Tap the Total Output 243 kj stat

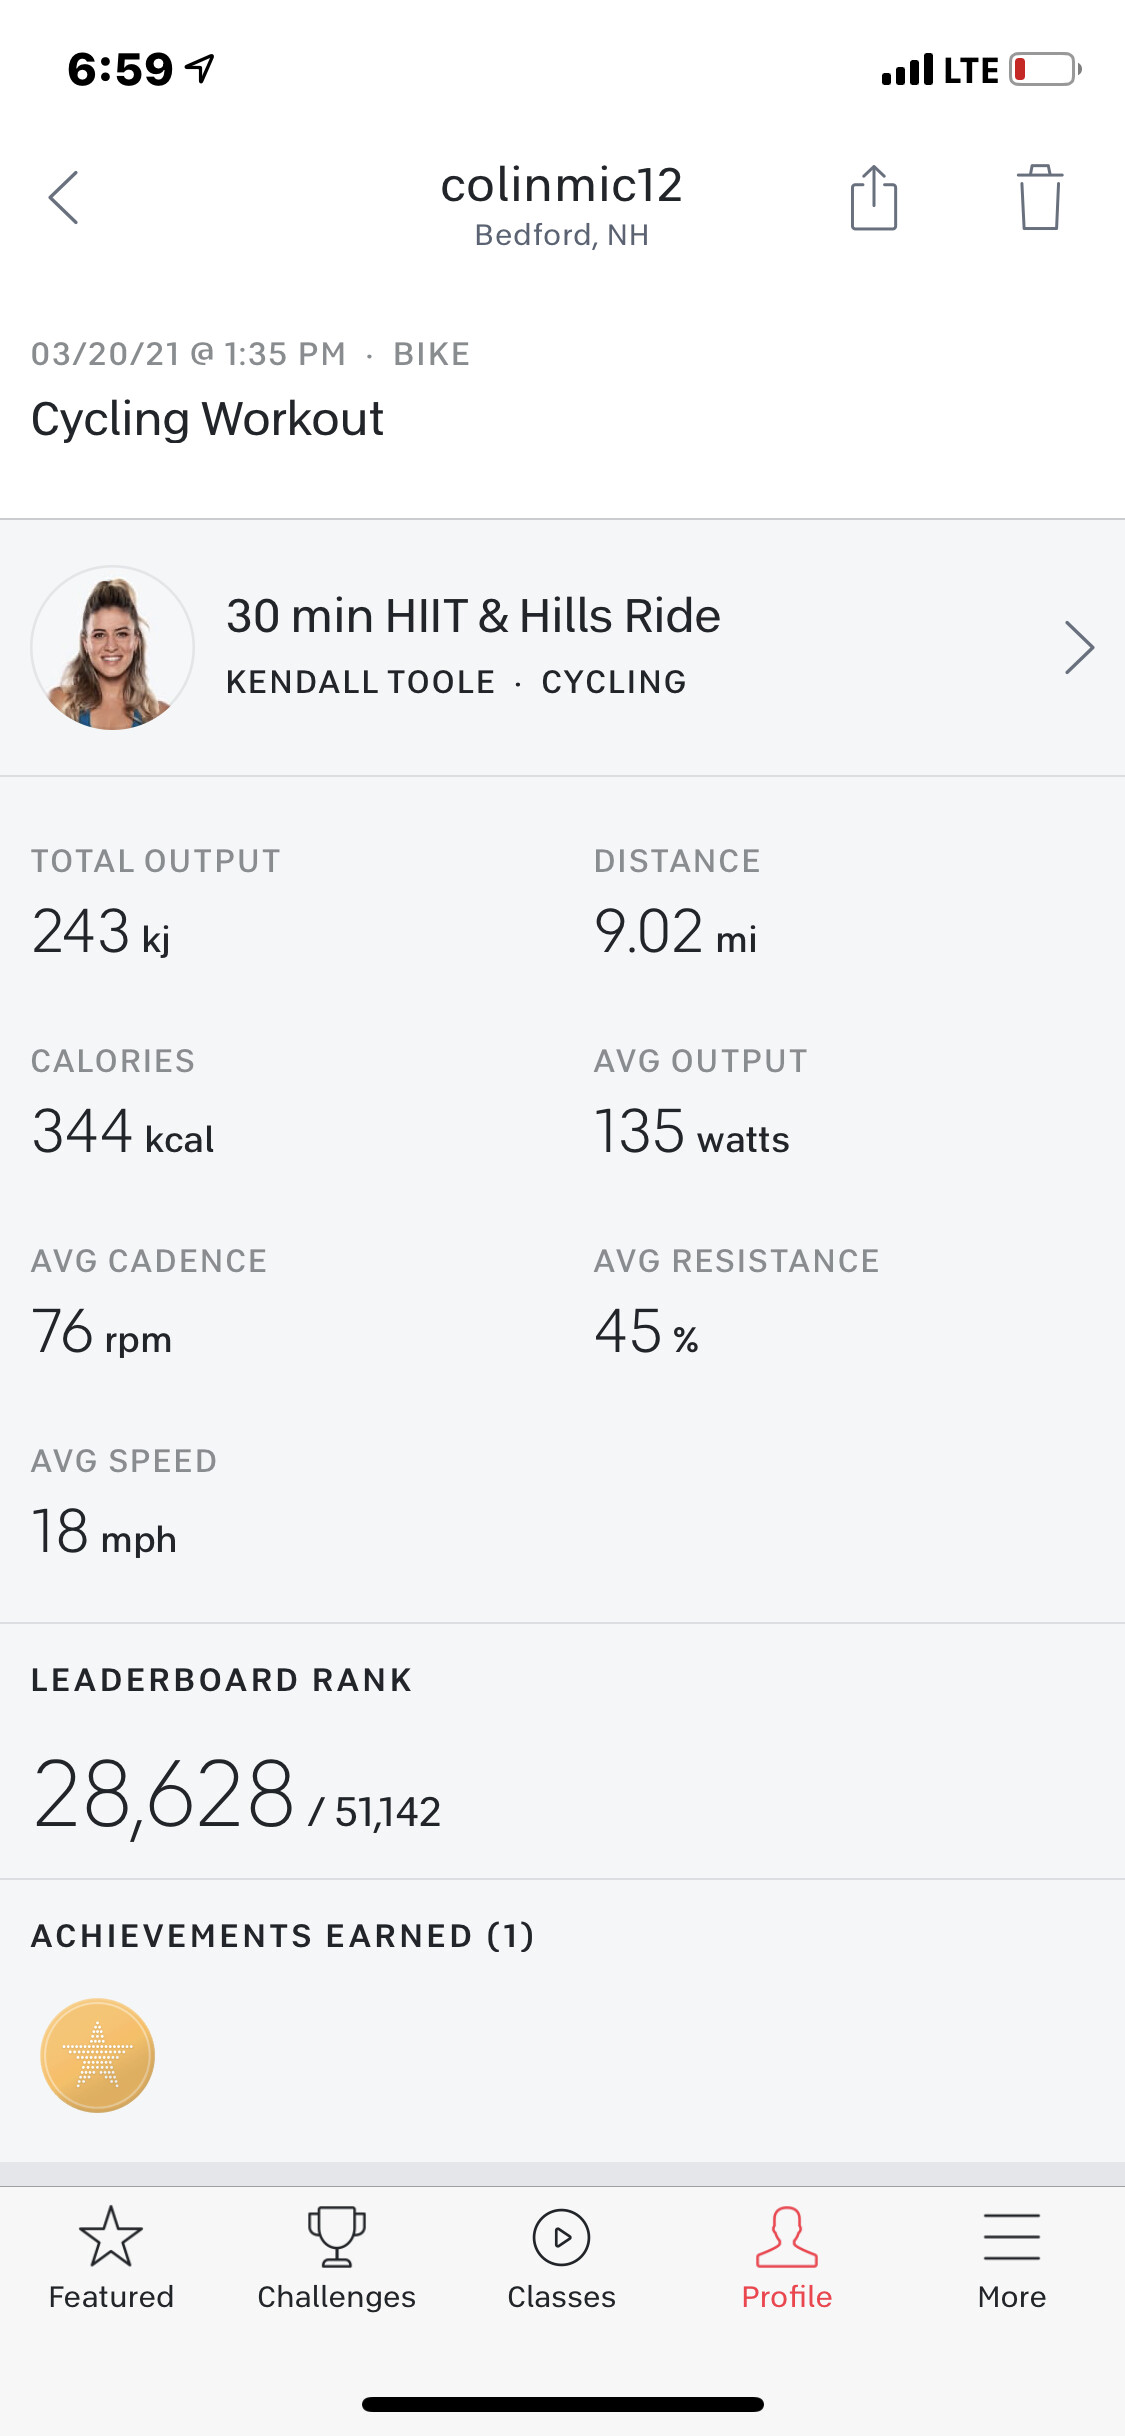[101, 932]
